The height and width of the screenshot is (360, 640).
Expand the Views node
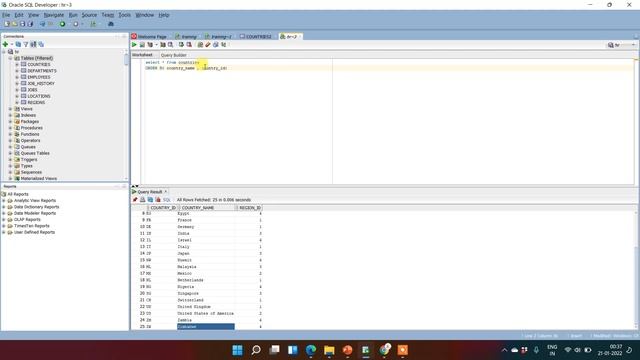click(x=11, y=109)
